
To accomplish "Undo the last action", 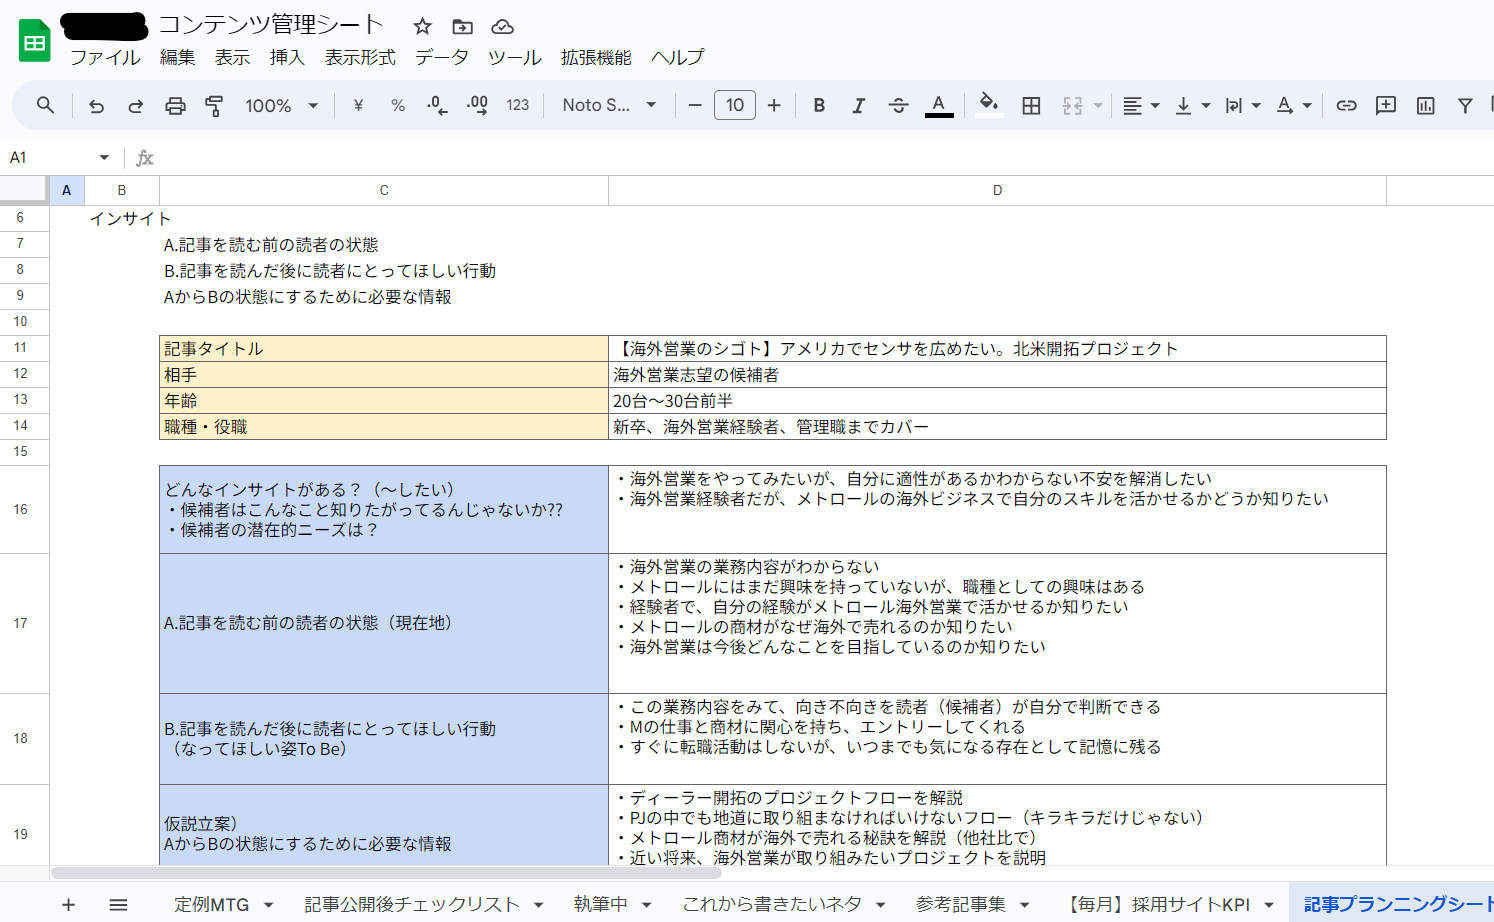I will [x=96, y=105].
